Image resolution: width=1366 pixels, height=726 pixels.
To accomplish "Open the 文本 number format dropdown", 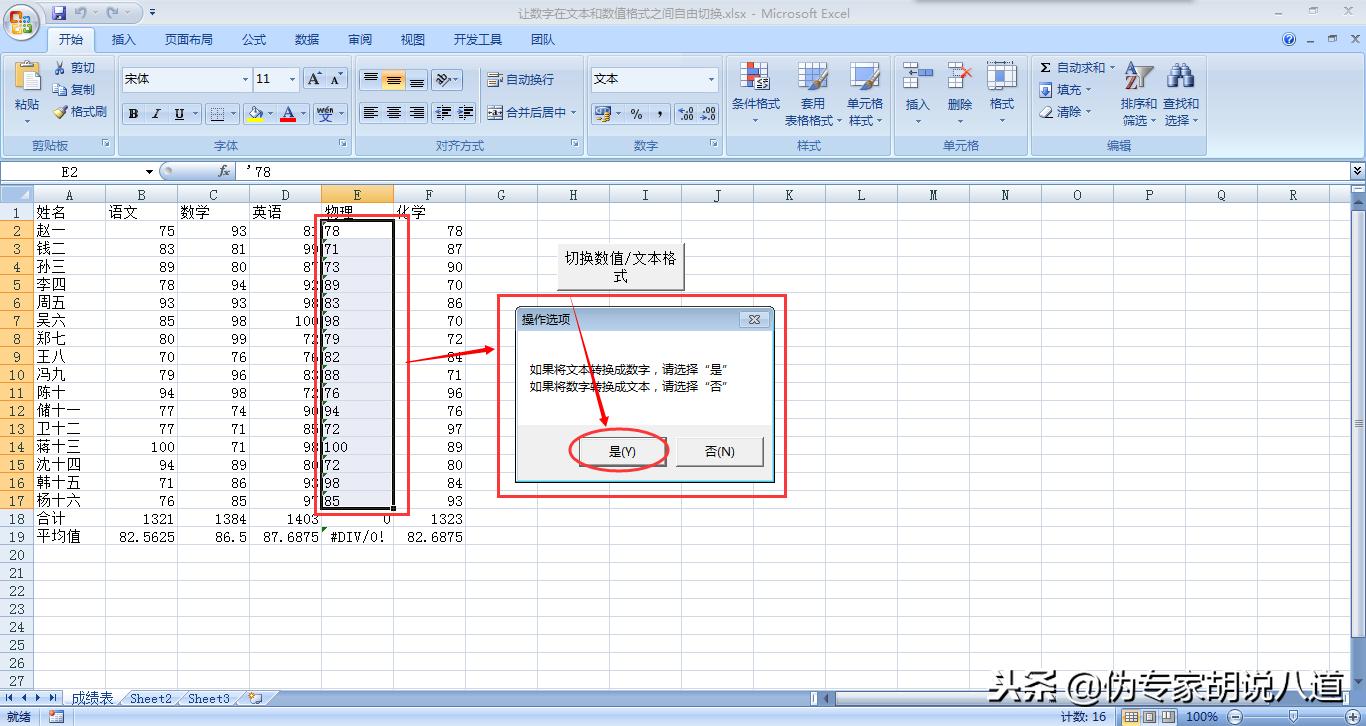I will (712, 79).
